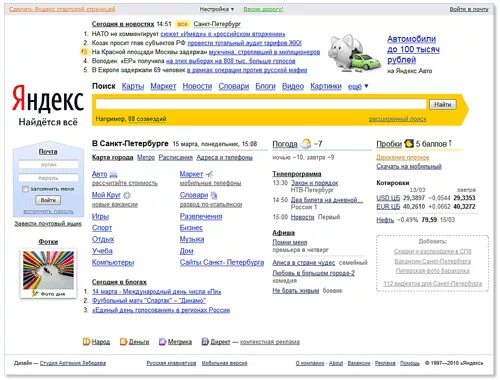Open the Расписания link

[176, 157]
